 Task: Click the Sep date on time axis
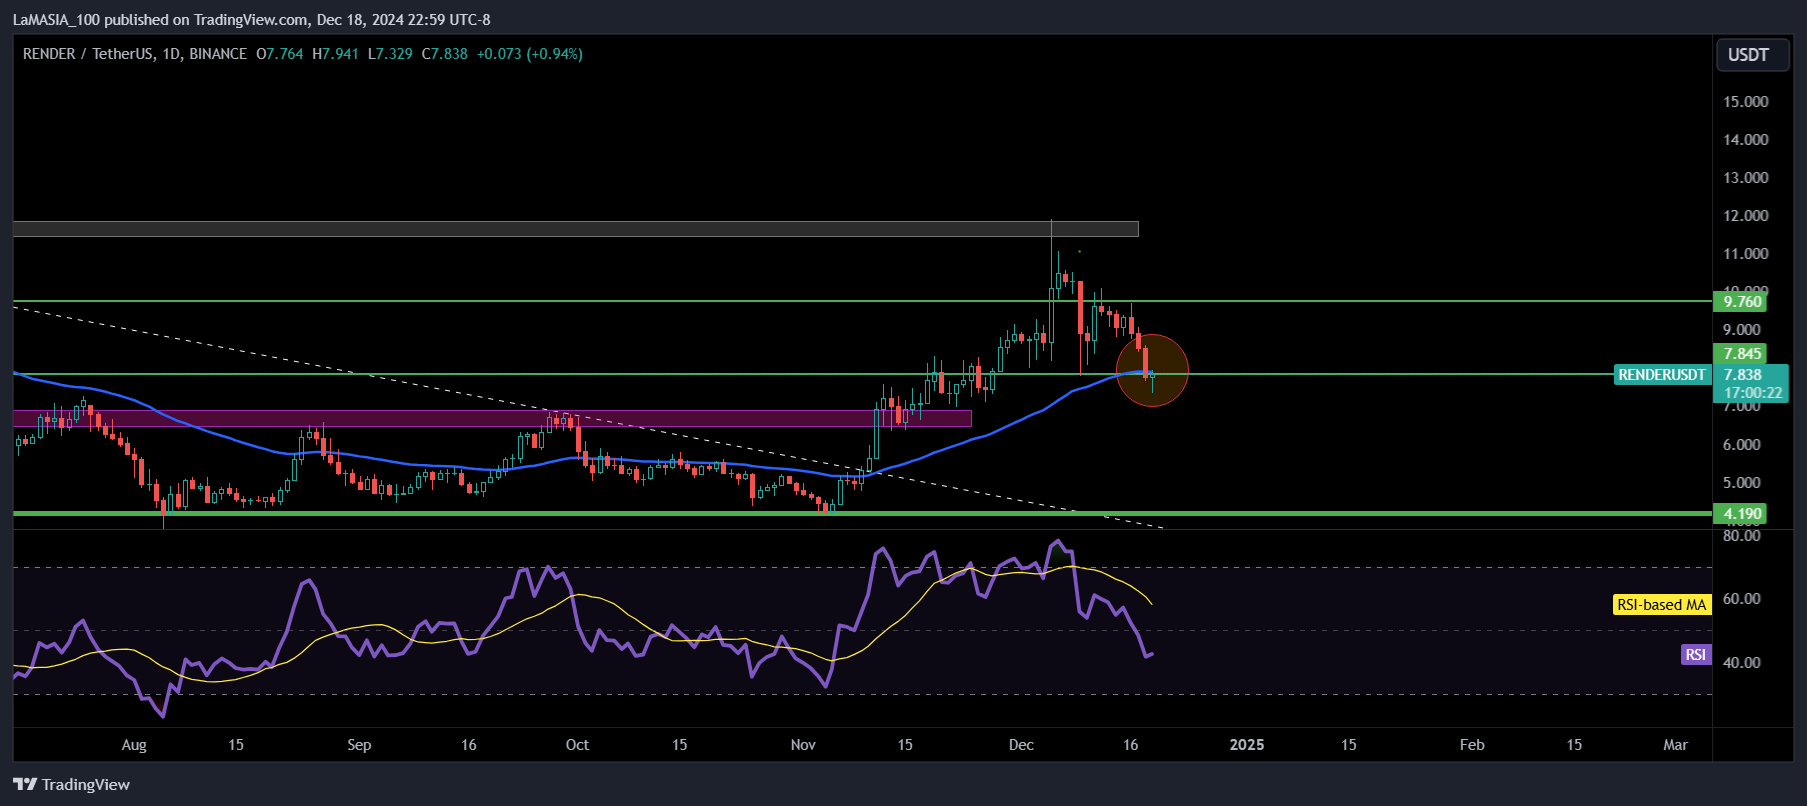pyautogui.click(x=359, y=745)
